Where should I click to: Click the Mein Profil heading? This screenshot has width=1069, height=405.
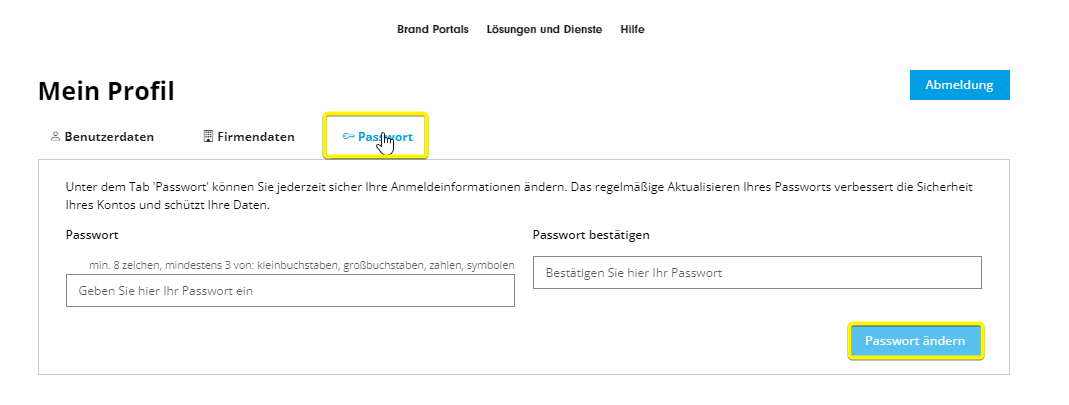point(106,91)
